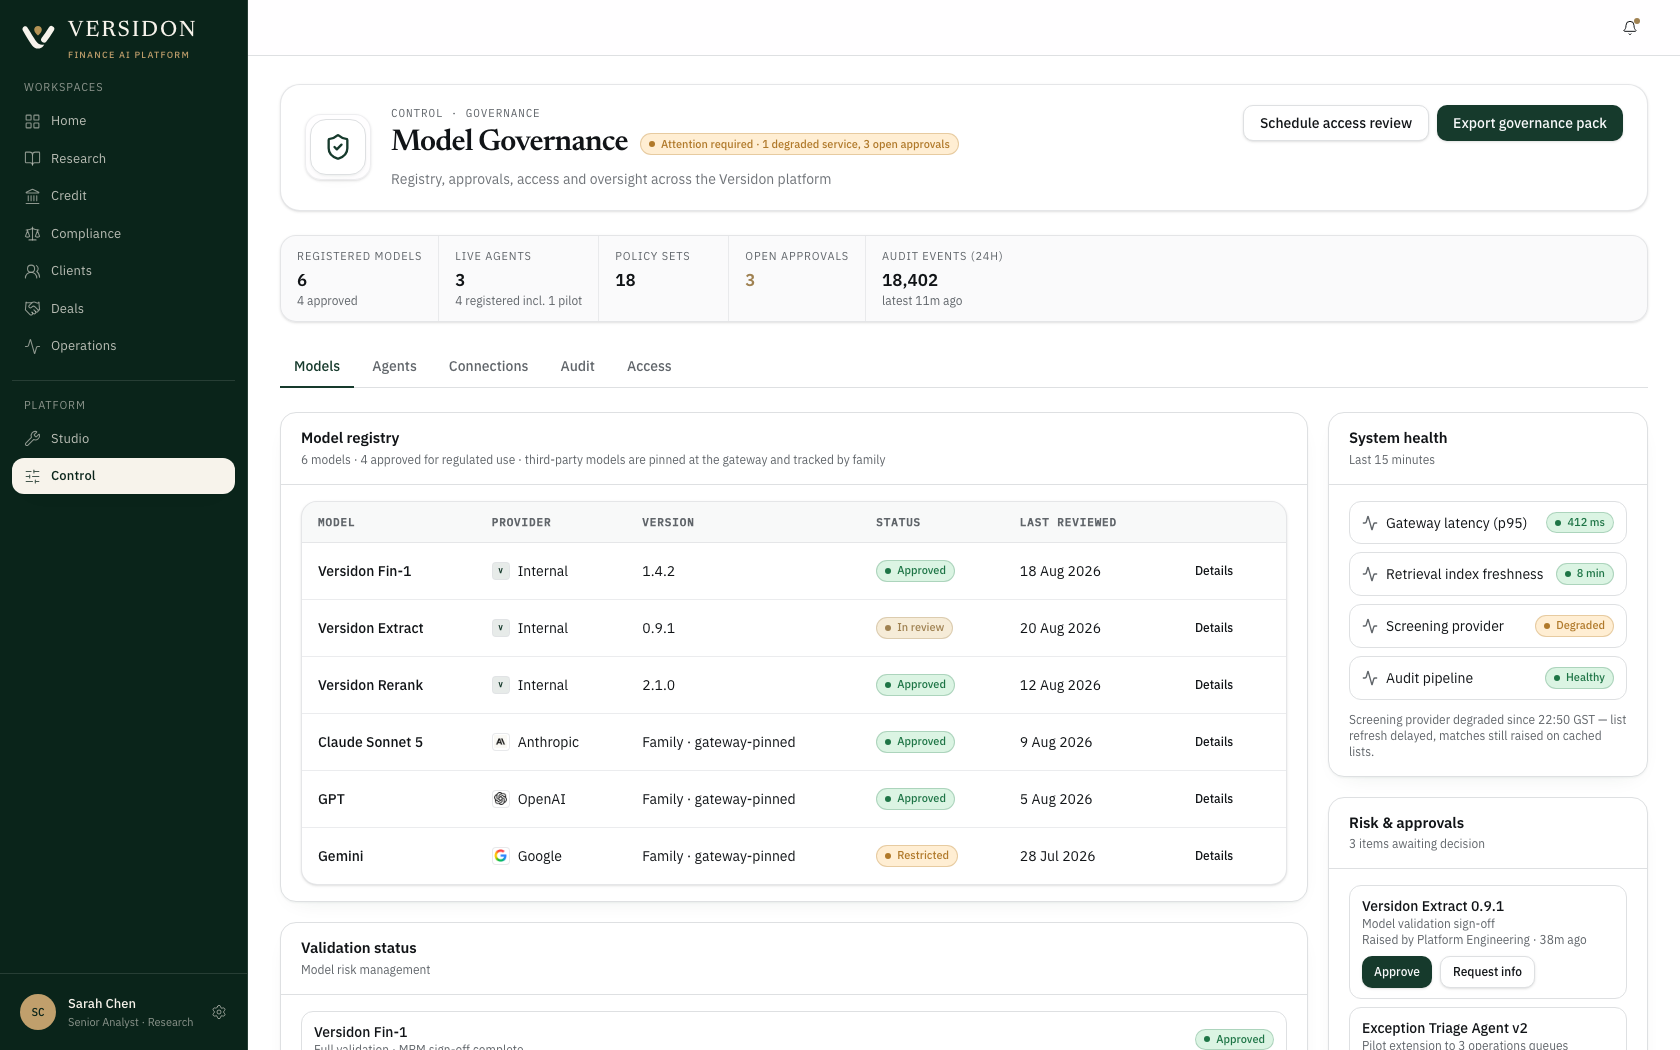Viewport: 1680px width, 1050px height.
Task: Go to Home workspace
Action: pos(123,121)
